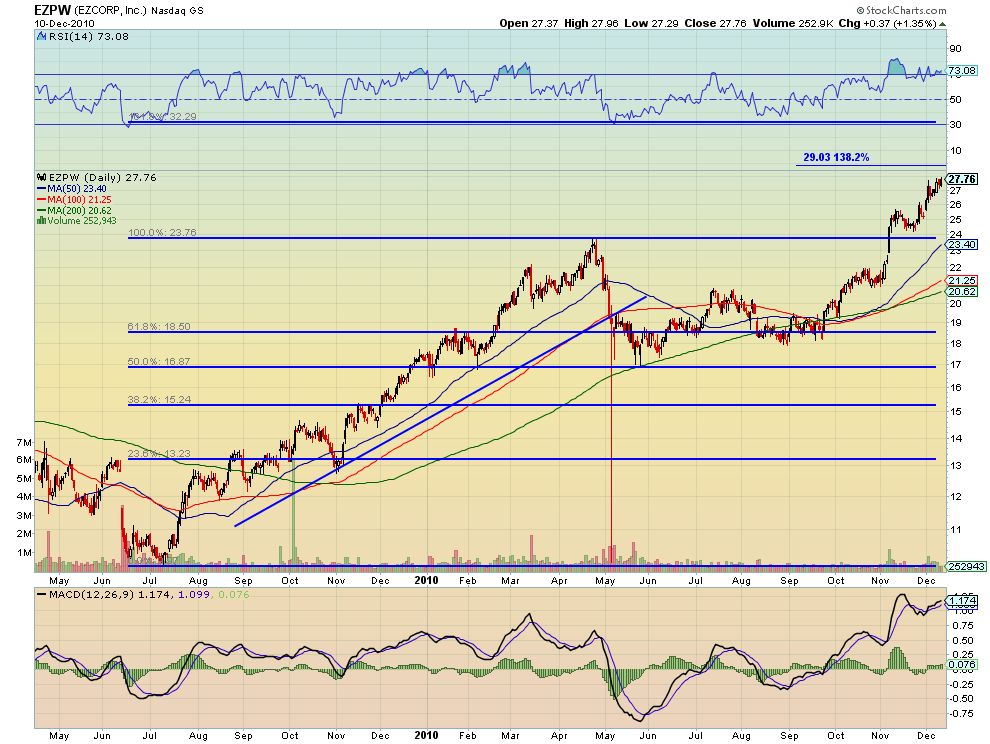Click the 29.03 138.2% annotation

point(836,157)
